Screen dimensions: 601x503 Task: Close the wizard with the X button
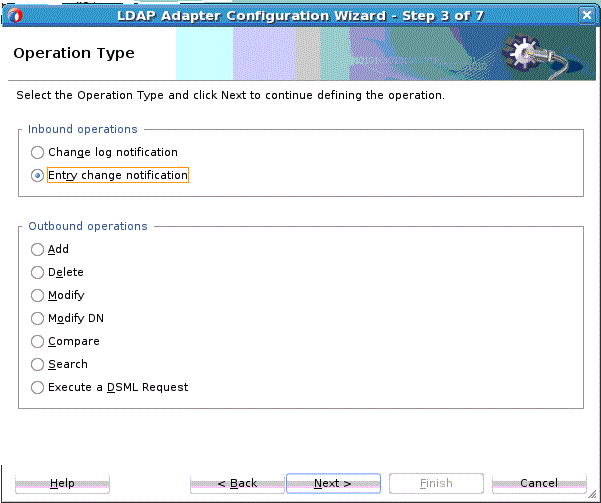[x=586, y=15]
